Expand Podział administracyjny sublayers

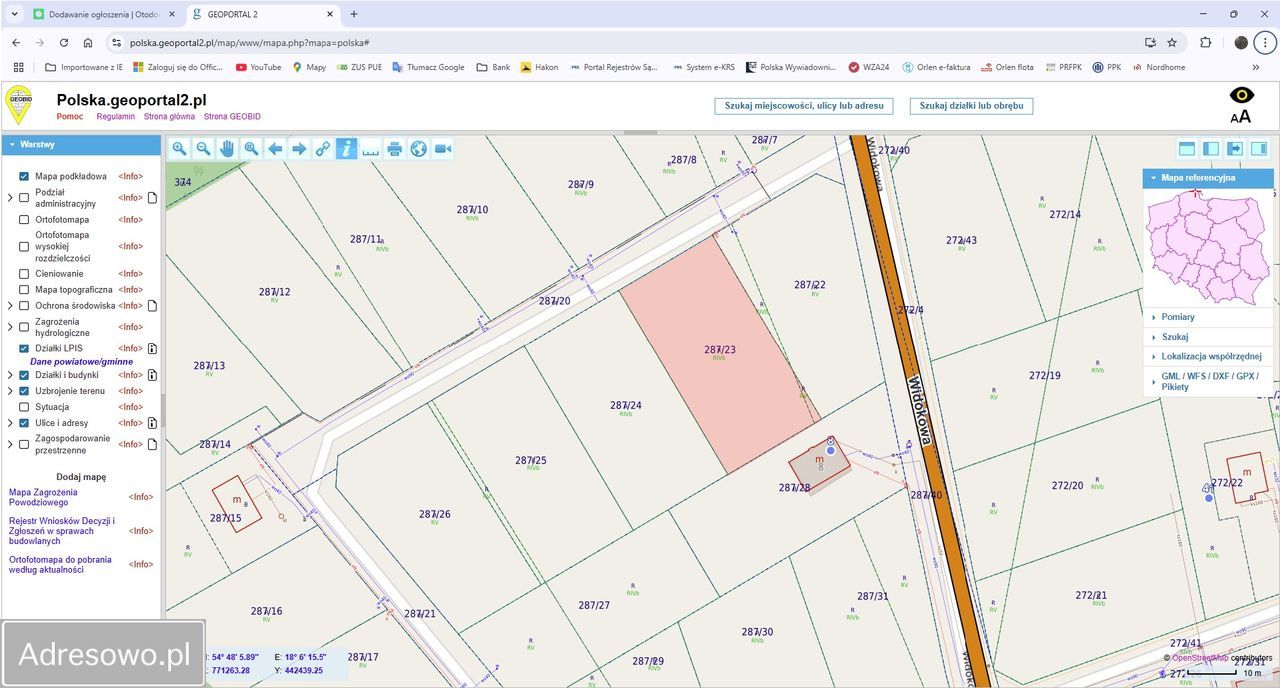10,198
